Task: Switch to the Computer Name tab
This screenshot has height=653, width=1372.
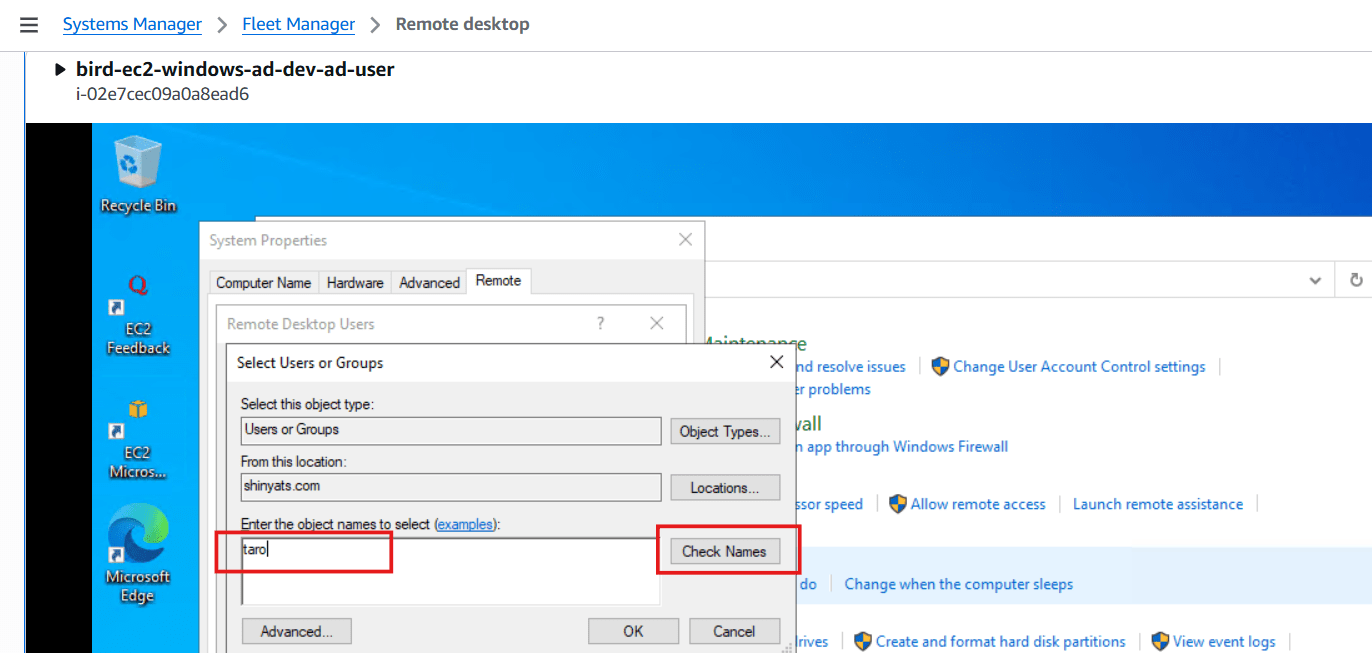Action: [264, 283]
